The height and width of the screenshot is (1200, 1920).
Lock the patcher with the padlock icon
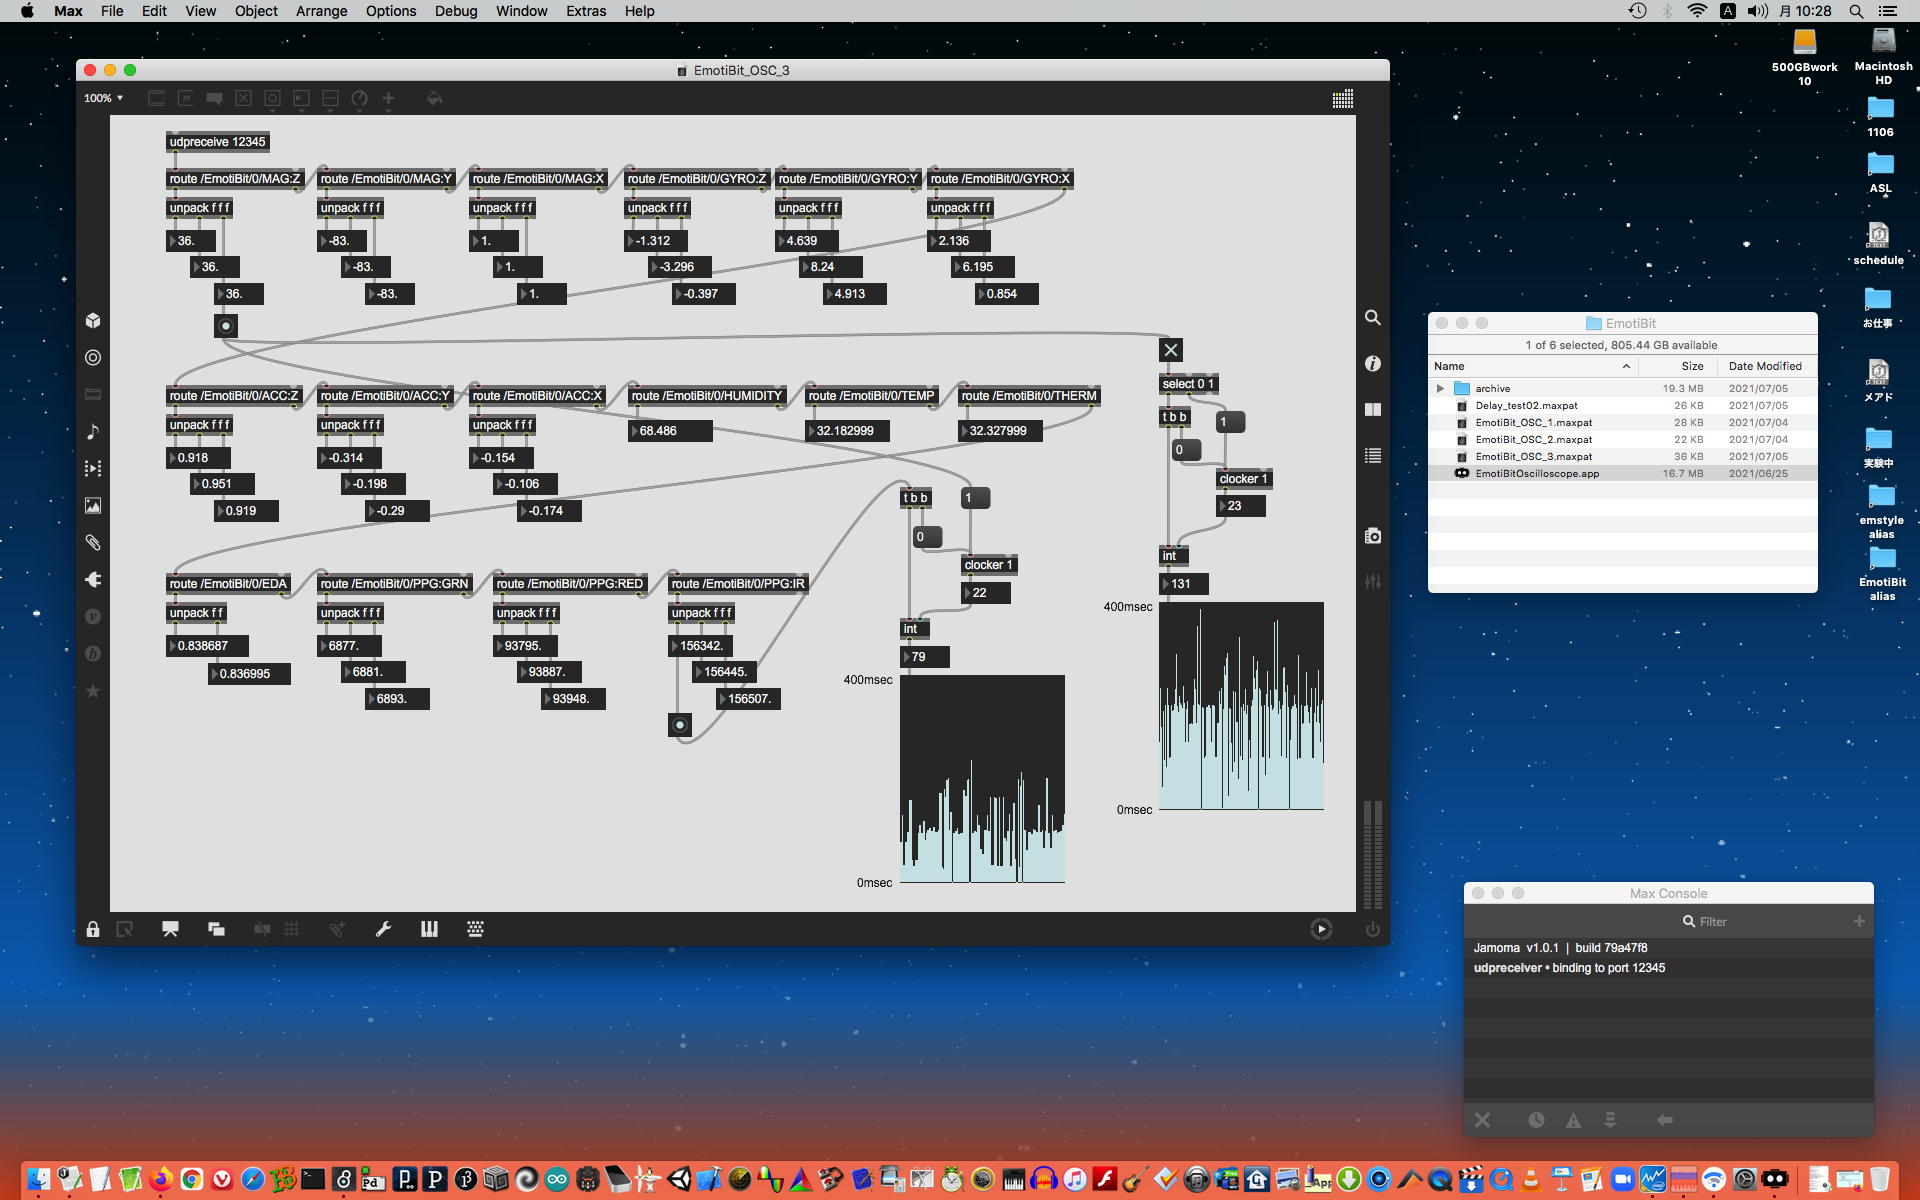pyautogui.click(x=93, y=929)
